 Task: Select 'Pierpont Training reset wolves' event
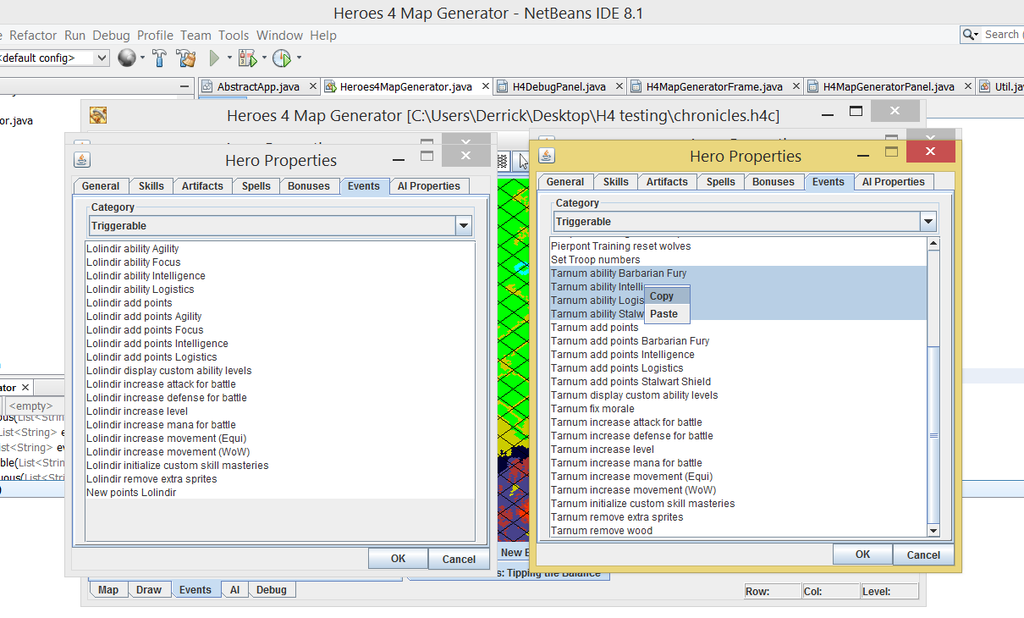(738, 246)
